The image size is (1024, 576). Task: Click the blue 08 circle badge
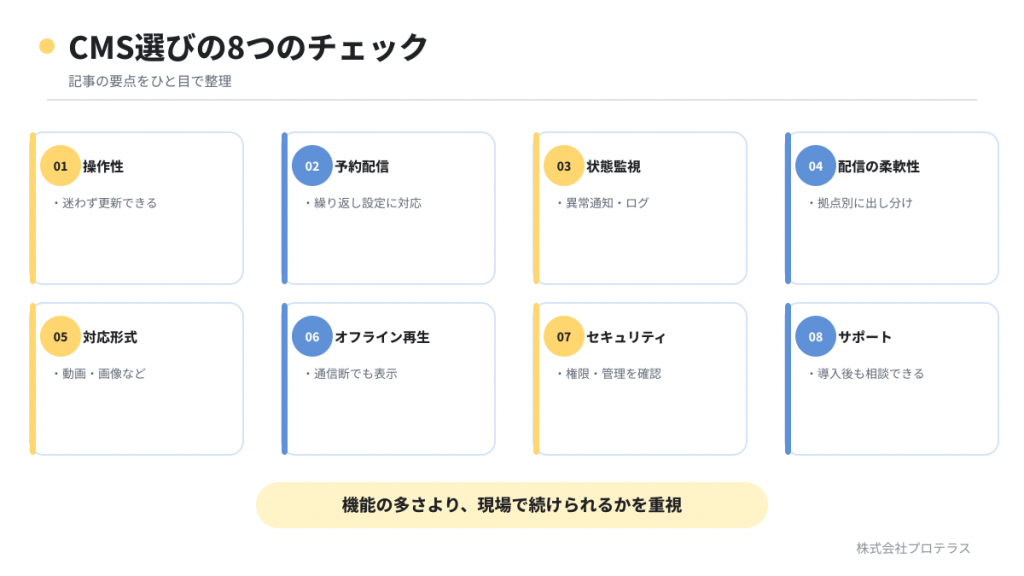816,336
